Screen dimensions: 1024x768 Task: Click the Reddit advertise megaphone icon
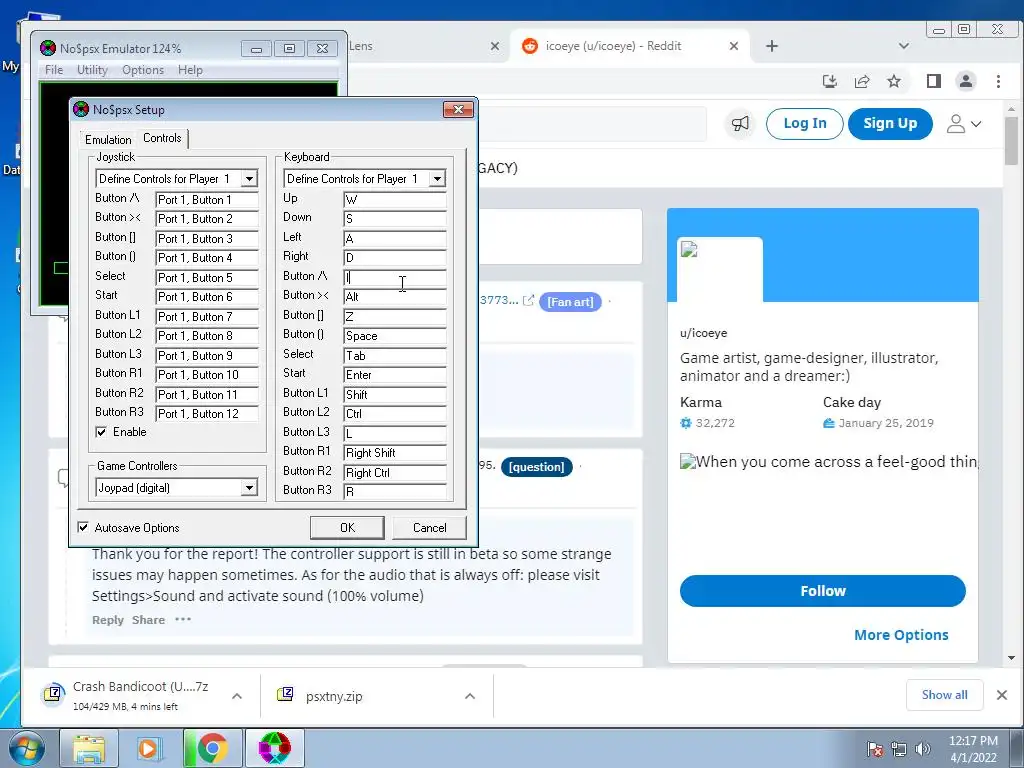pos(740,123)
